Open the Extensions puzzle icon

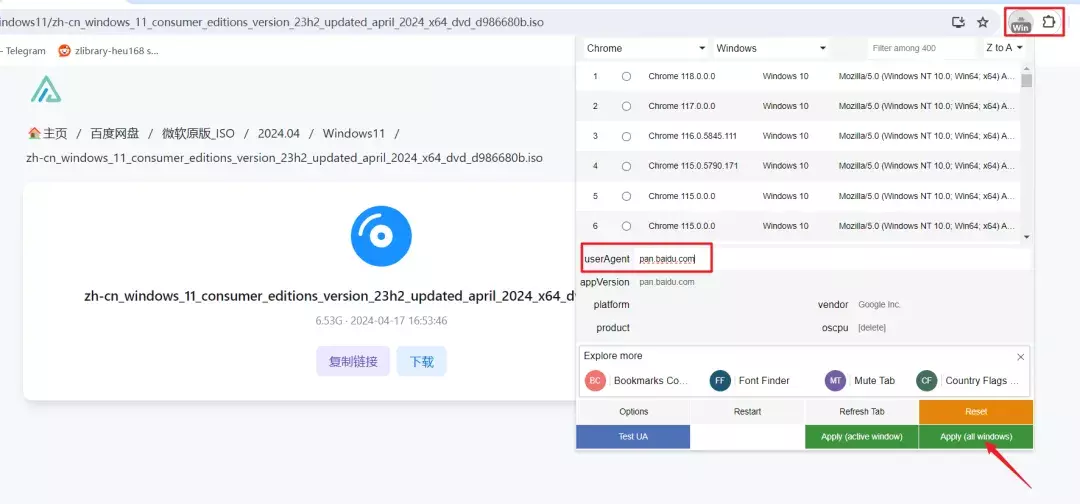click(1048, 22)
